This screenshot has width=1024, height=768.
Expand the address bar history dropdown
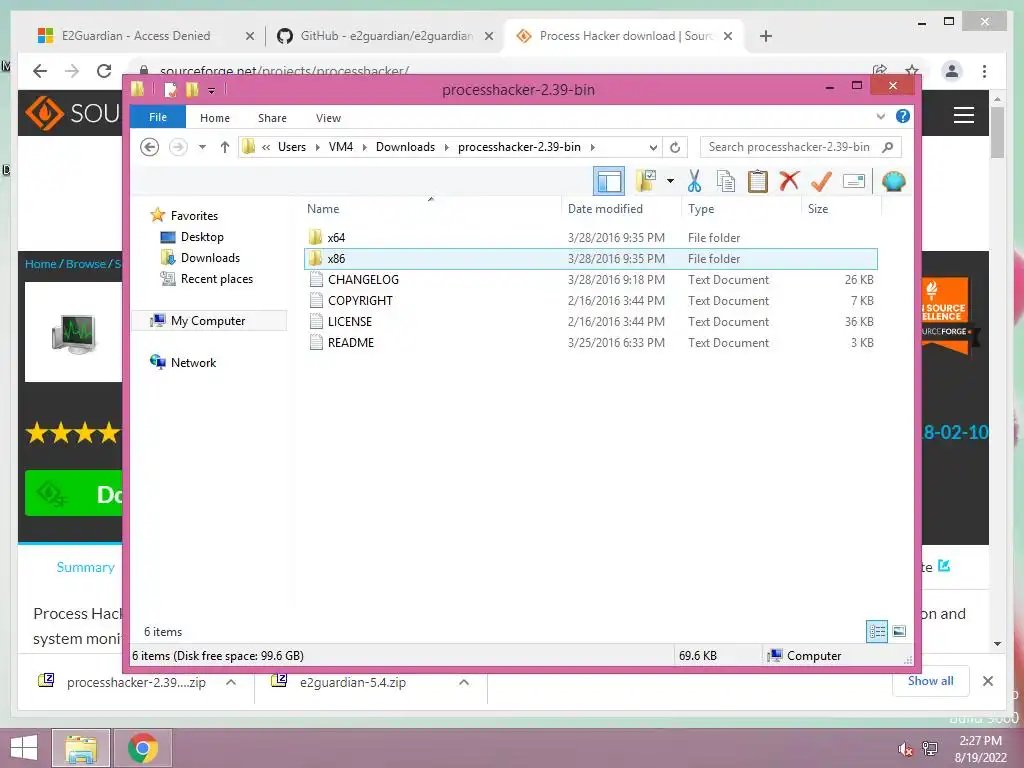tap(653, 148)
